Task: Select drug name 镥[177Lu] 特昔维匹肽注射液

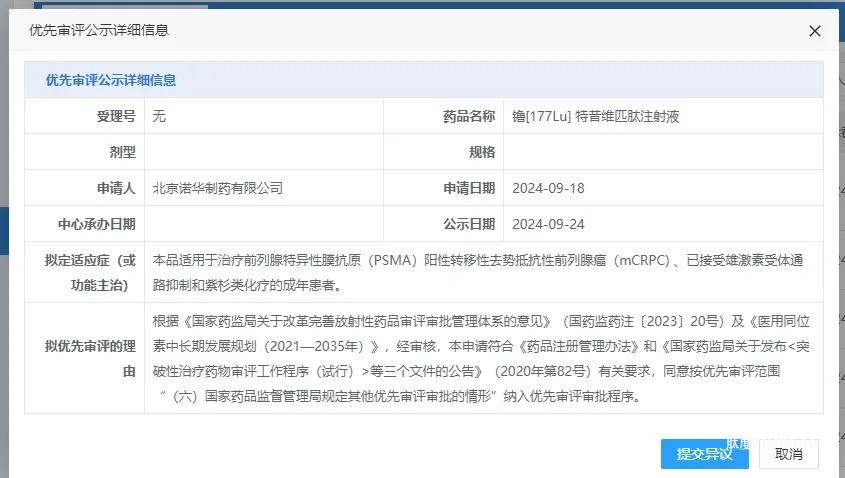Action: (595, 116)
